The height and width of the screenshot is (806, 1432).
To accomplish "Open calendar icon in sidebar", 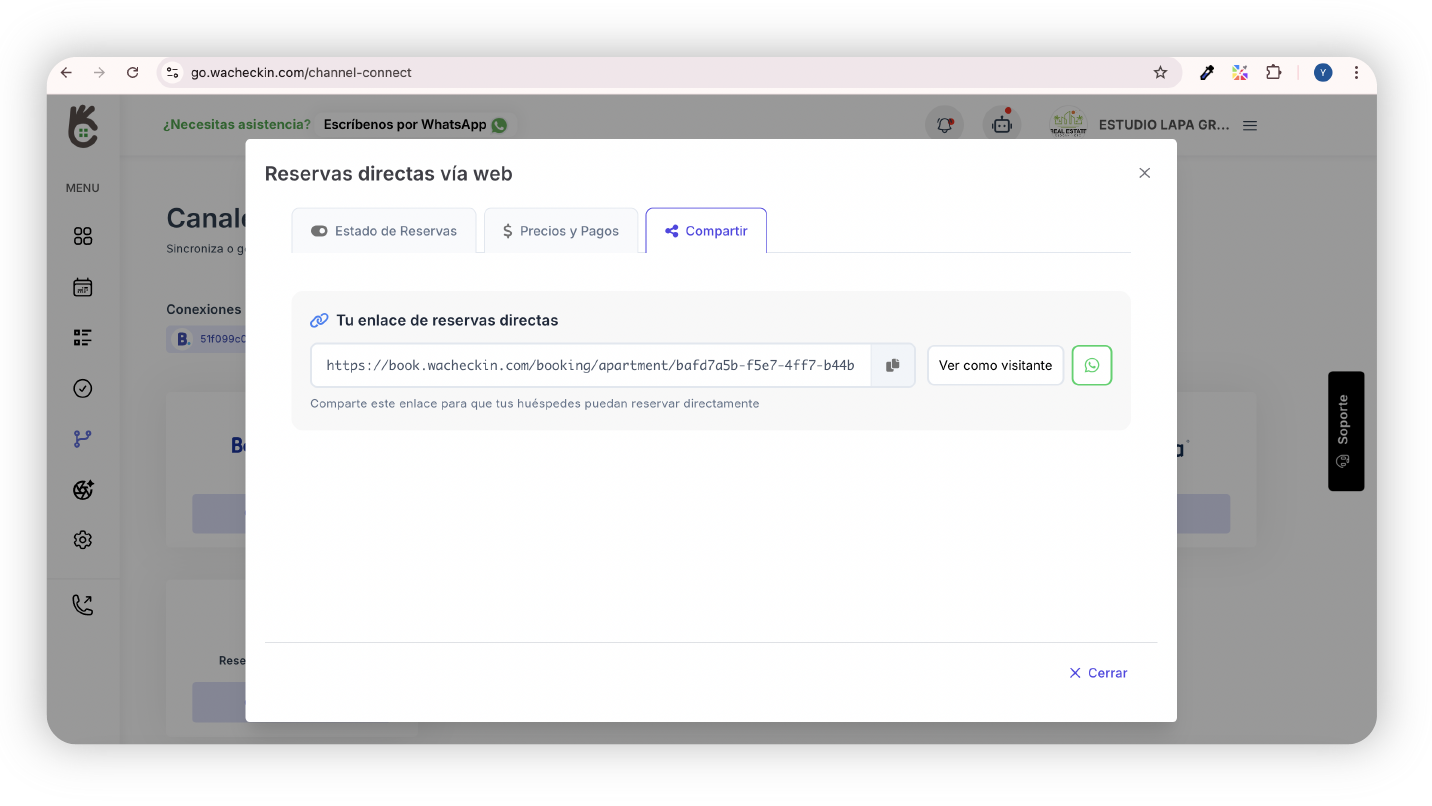I will point(83,287).
